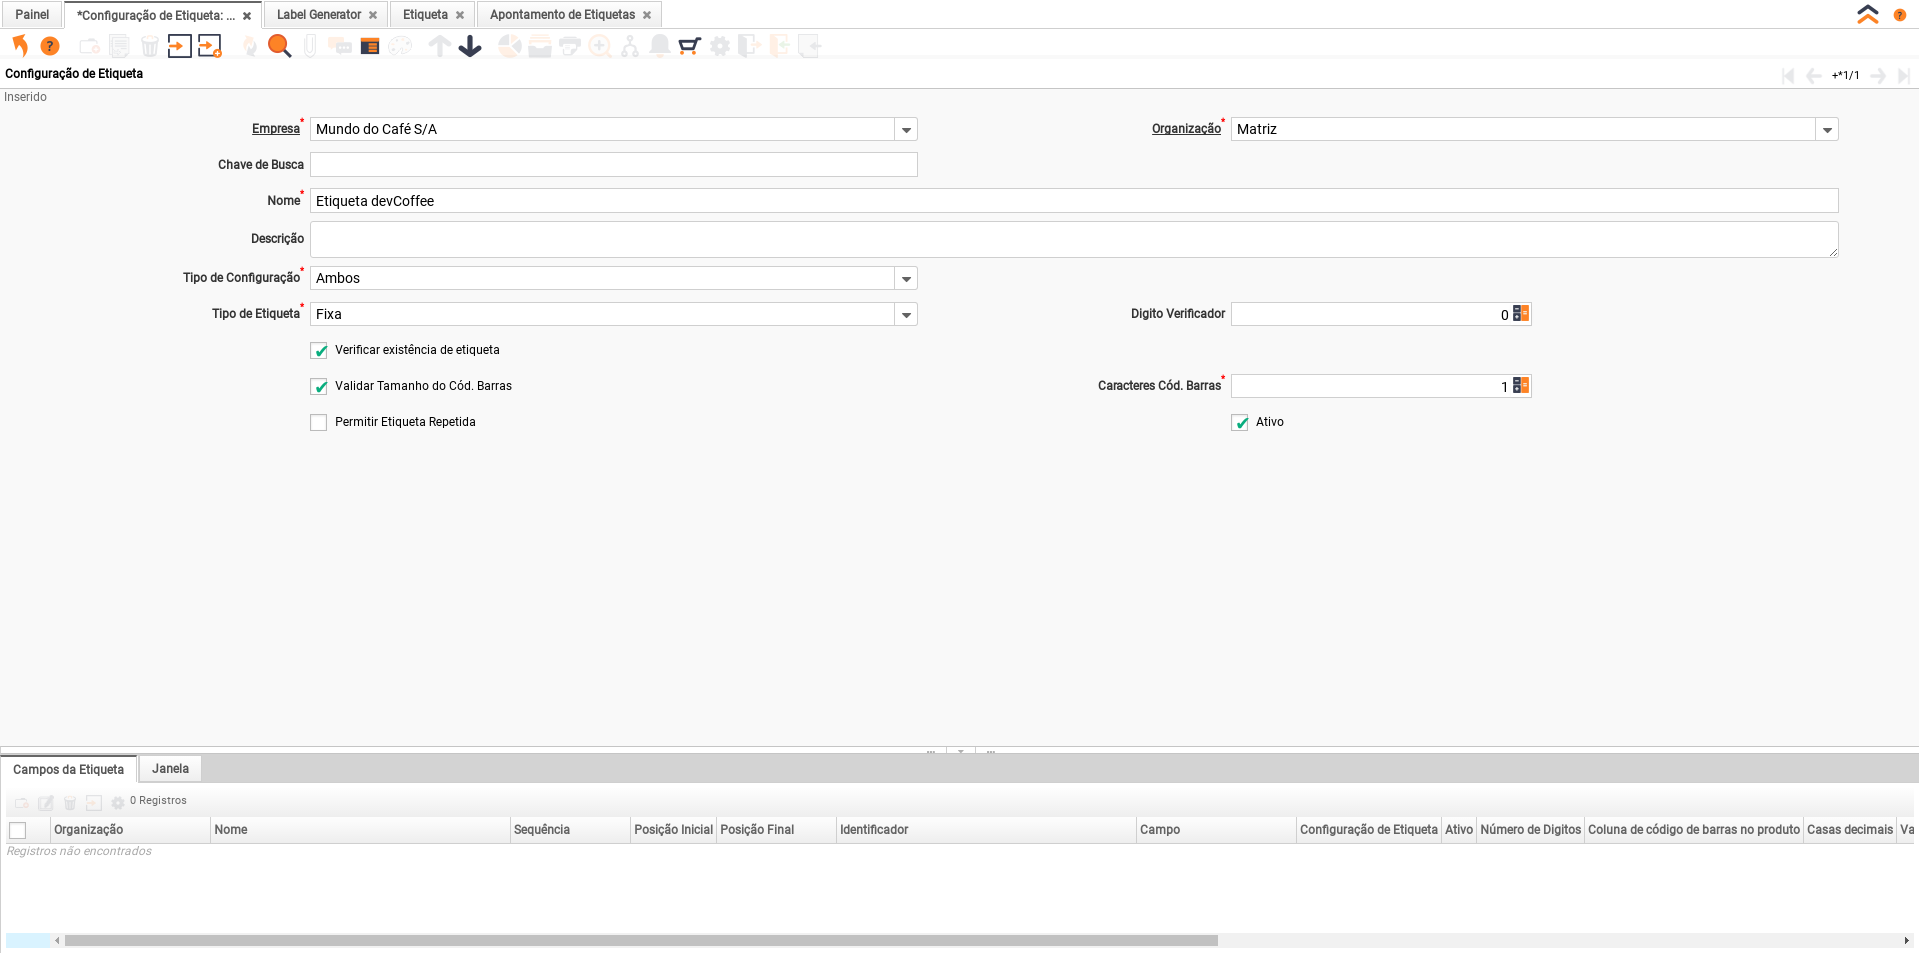Open the Janela detail tab
1919x953 pixels.
[170, 769]
